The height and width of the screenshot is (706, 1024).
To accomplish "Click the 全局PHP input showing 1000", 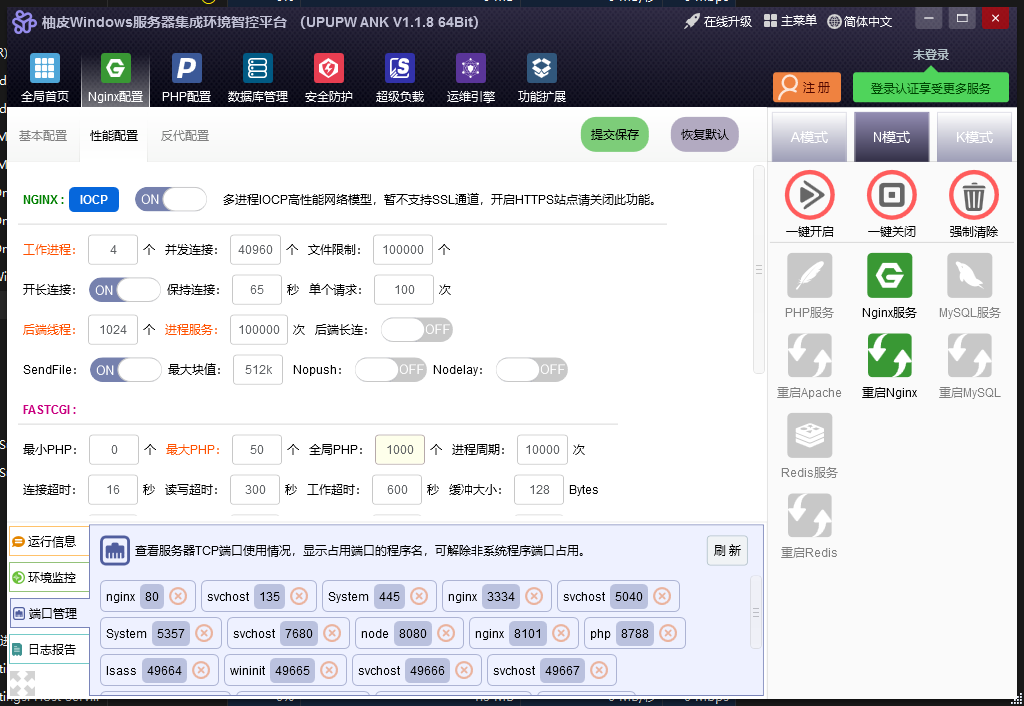I will 400,449.
